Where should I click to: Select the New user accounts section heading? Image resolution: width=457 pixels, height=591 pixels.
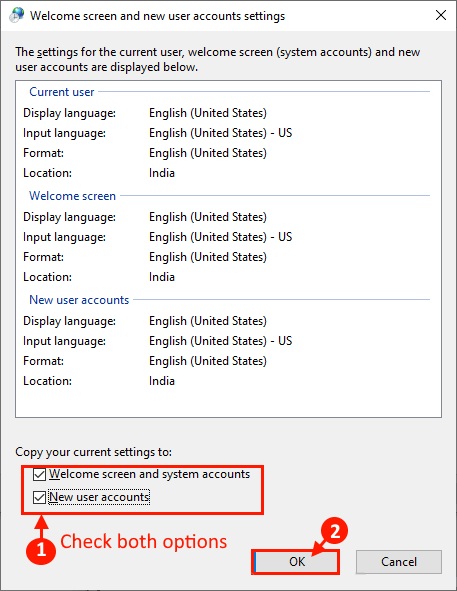(79, 300)
